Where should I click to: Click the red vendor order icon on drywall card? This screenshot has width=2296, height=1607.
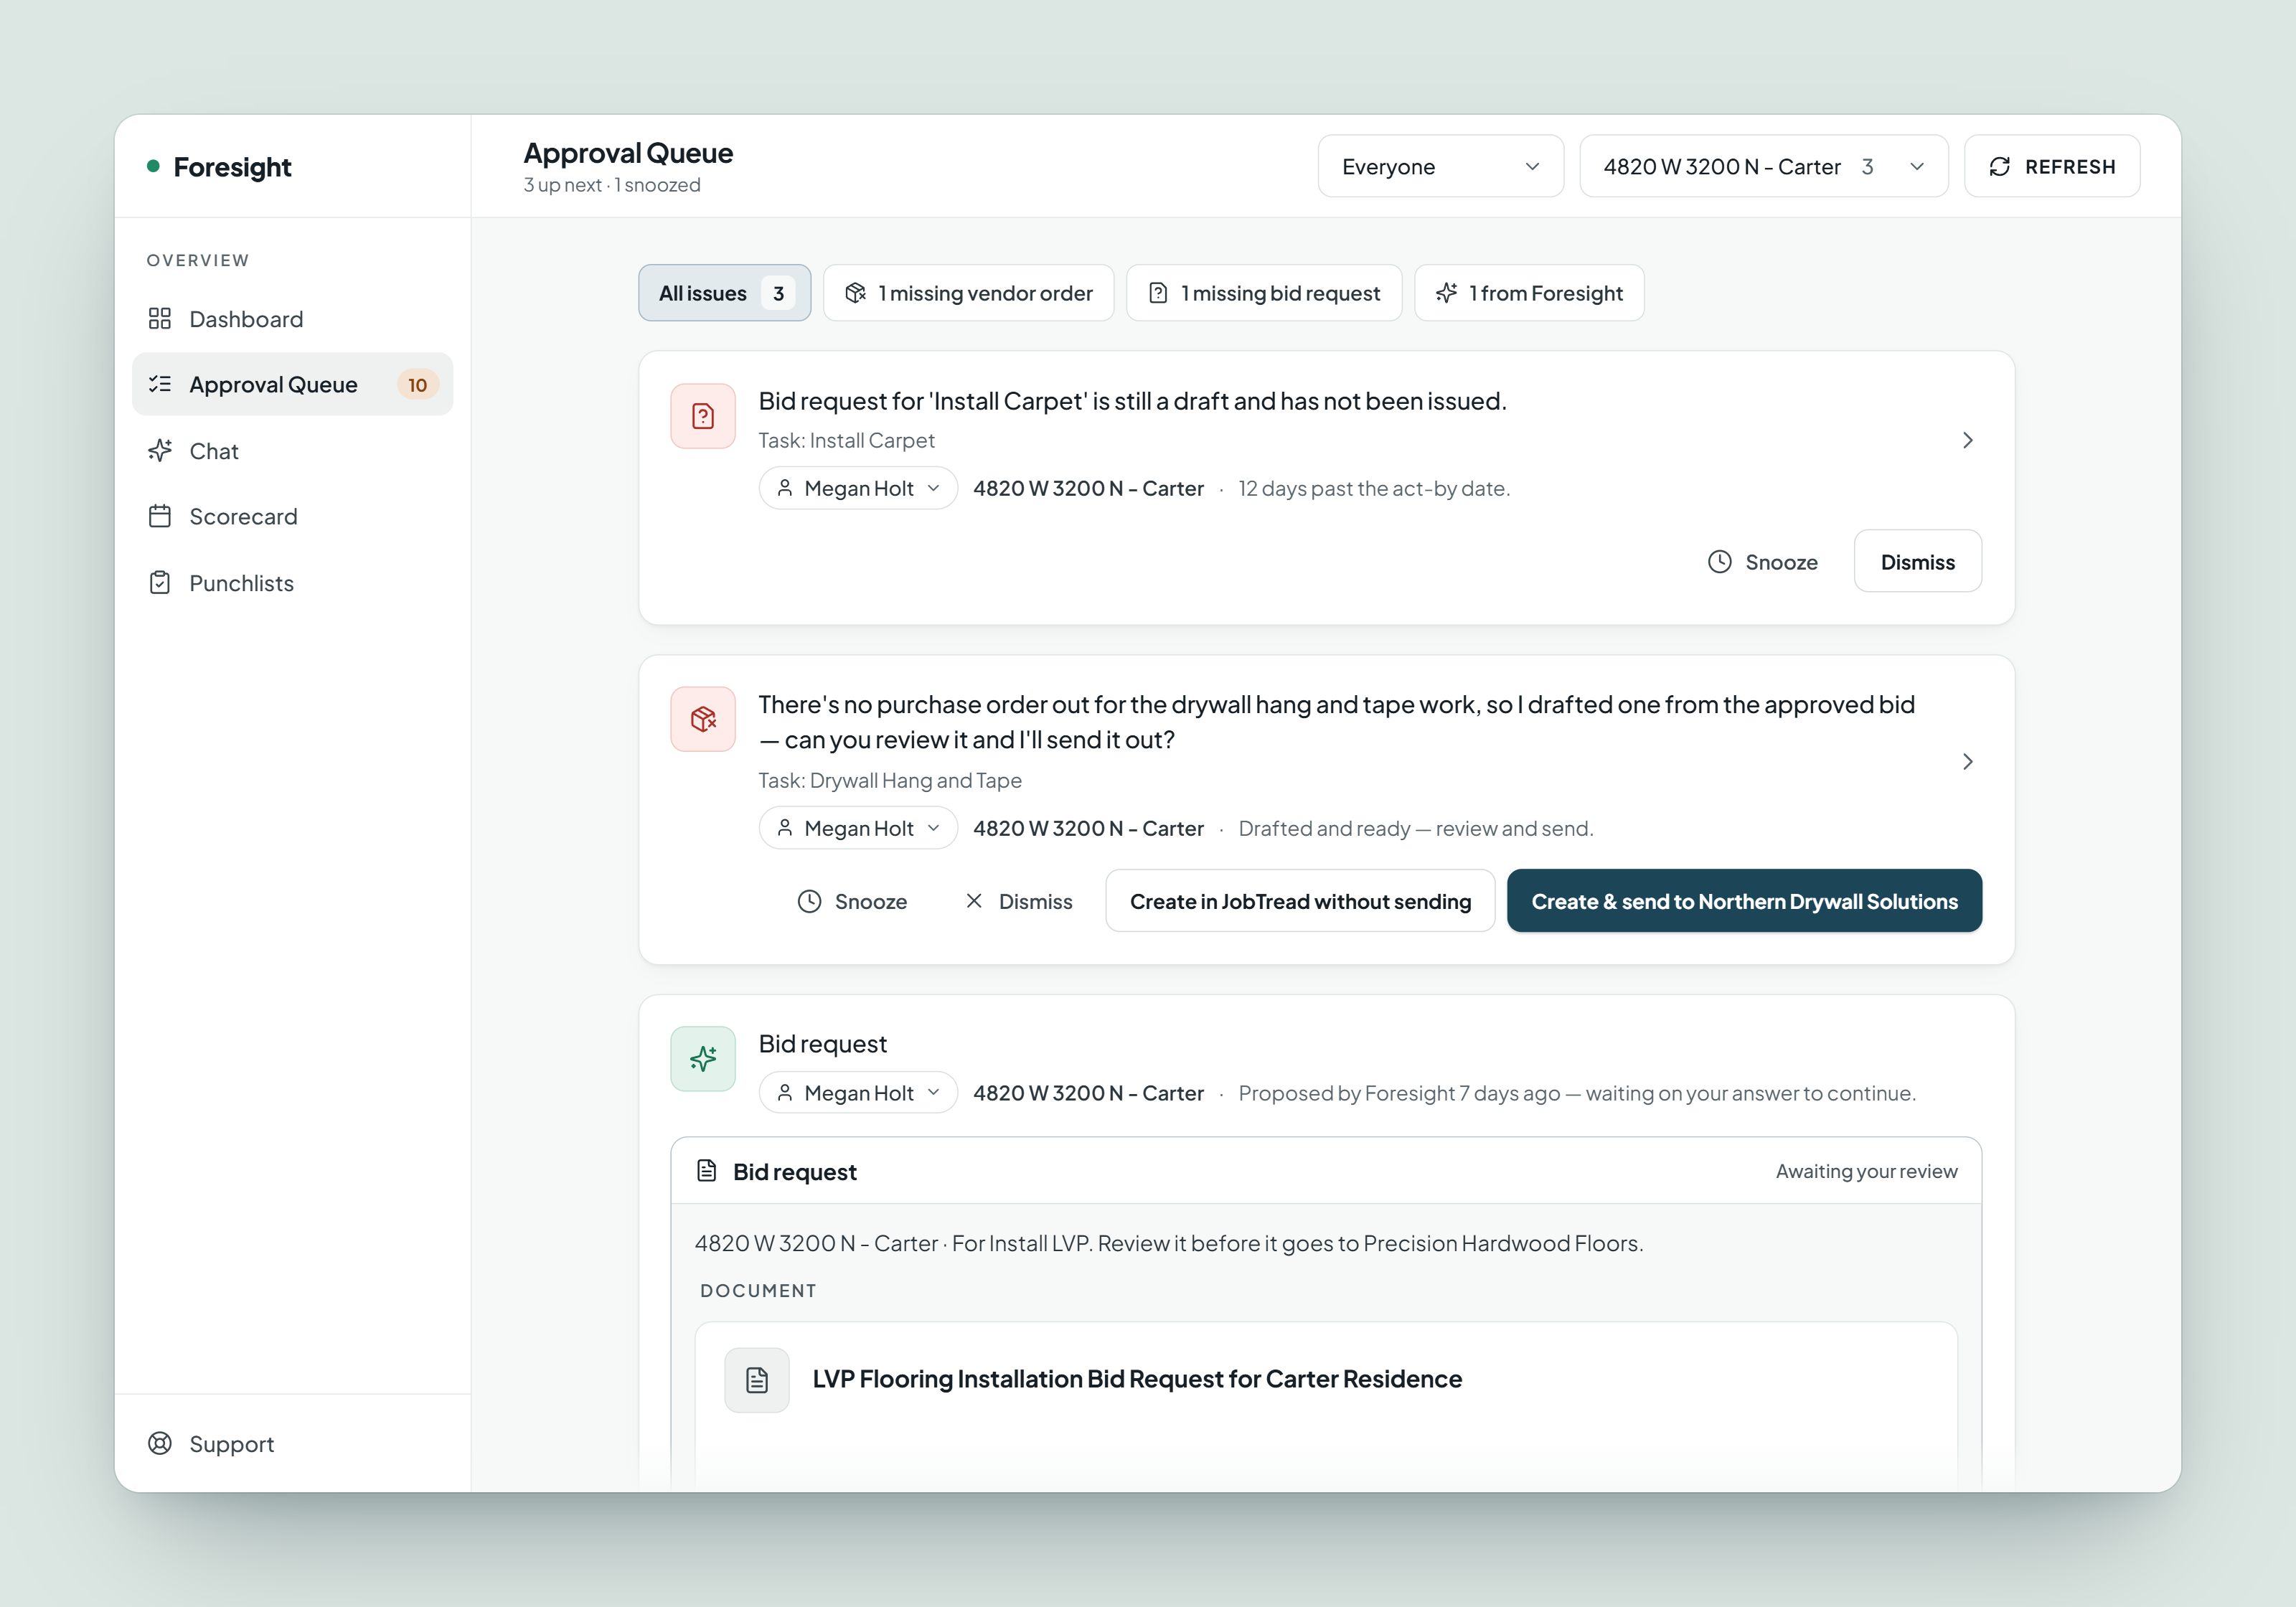pyautogui.click(x=703, y=719)
